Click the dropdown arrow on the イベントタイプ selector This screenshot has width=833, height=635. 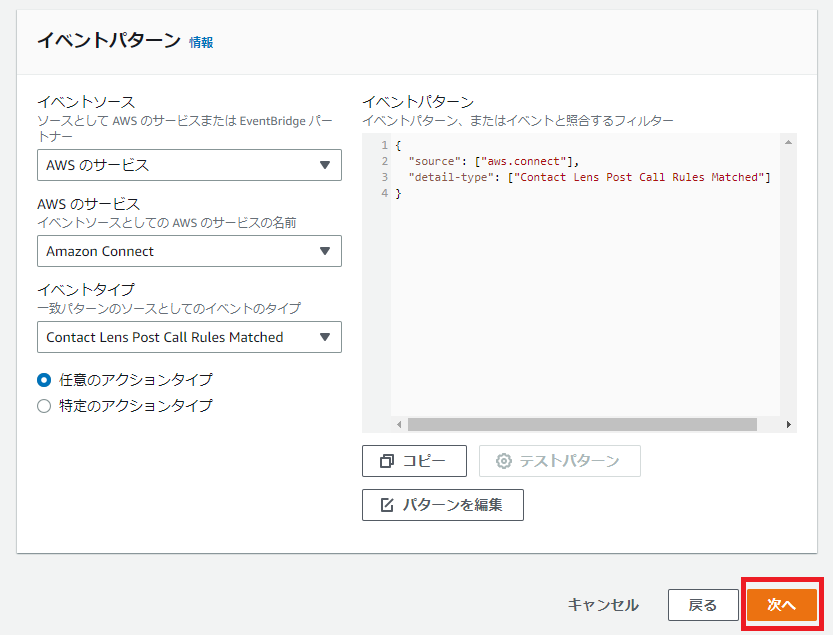coord(327,337)
